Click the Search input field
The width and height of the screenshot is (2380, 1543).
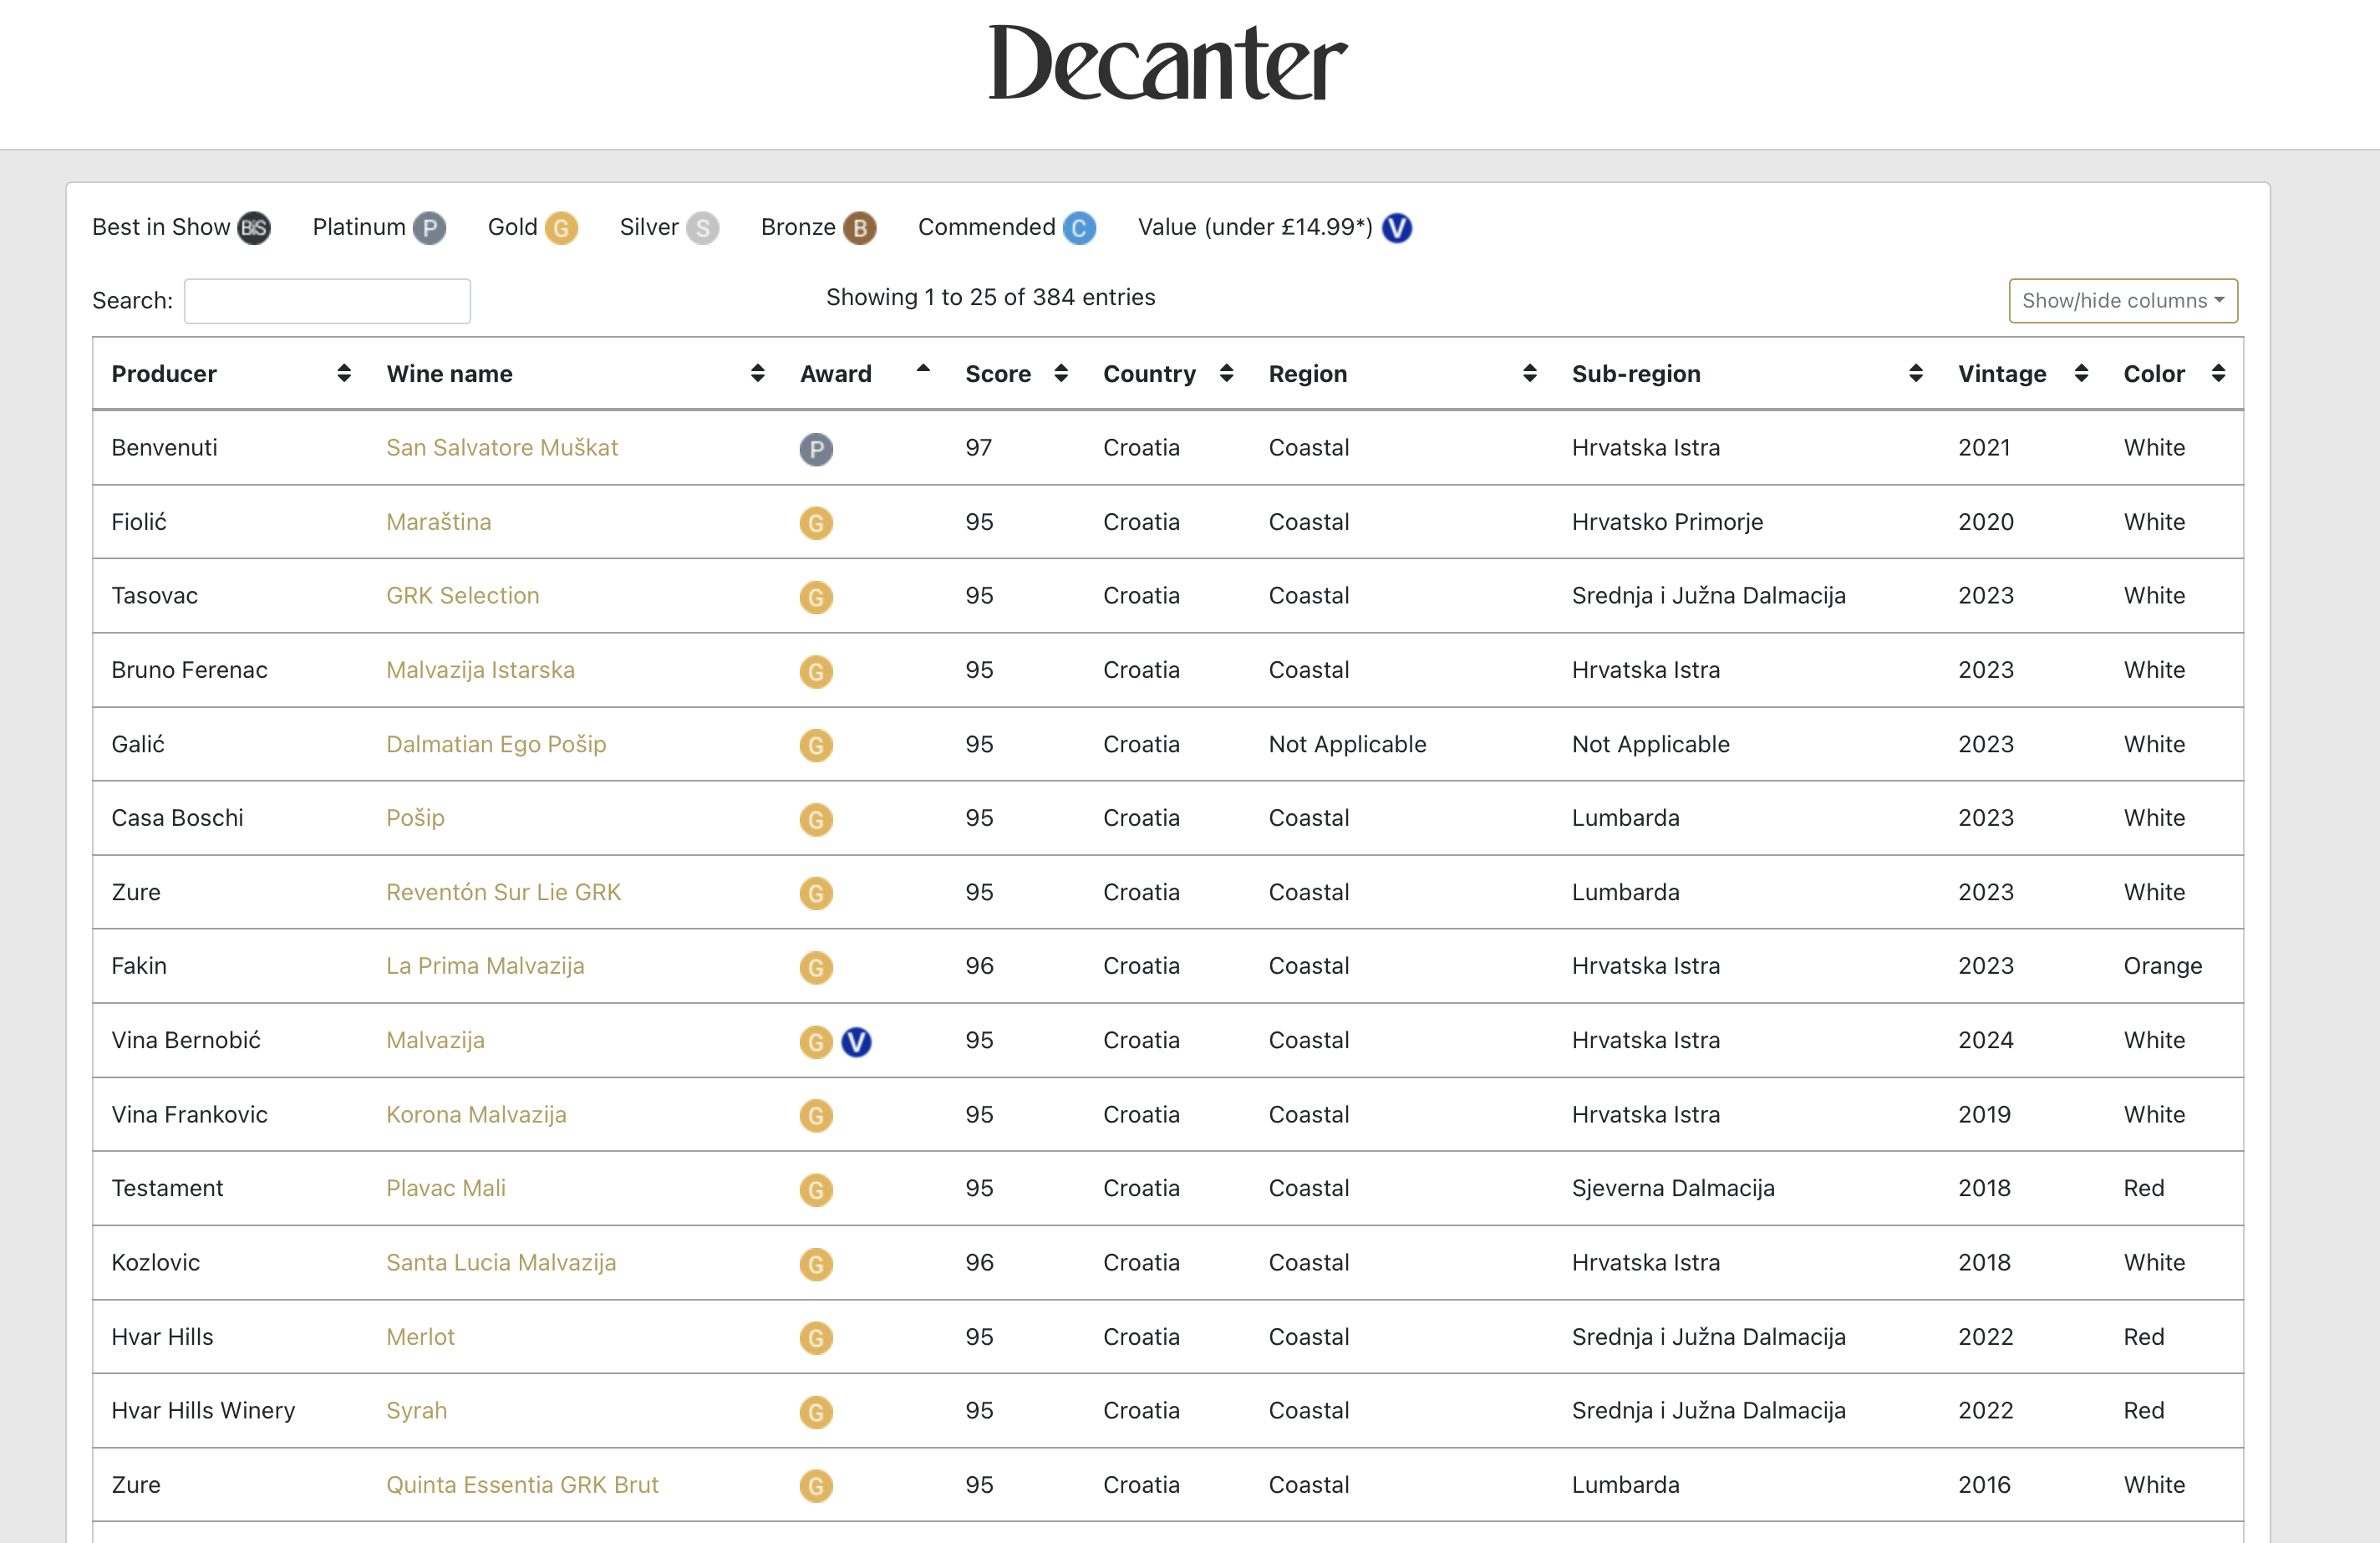pyautogui.click(x=327, y=301)
